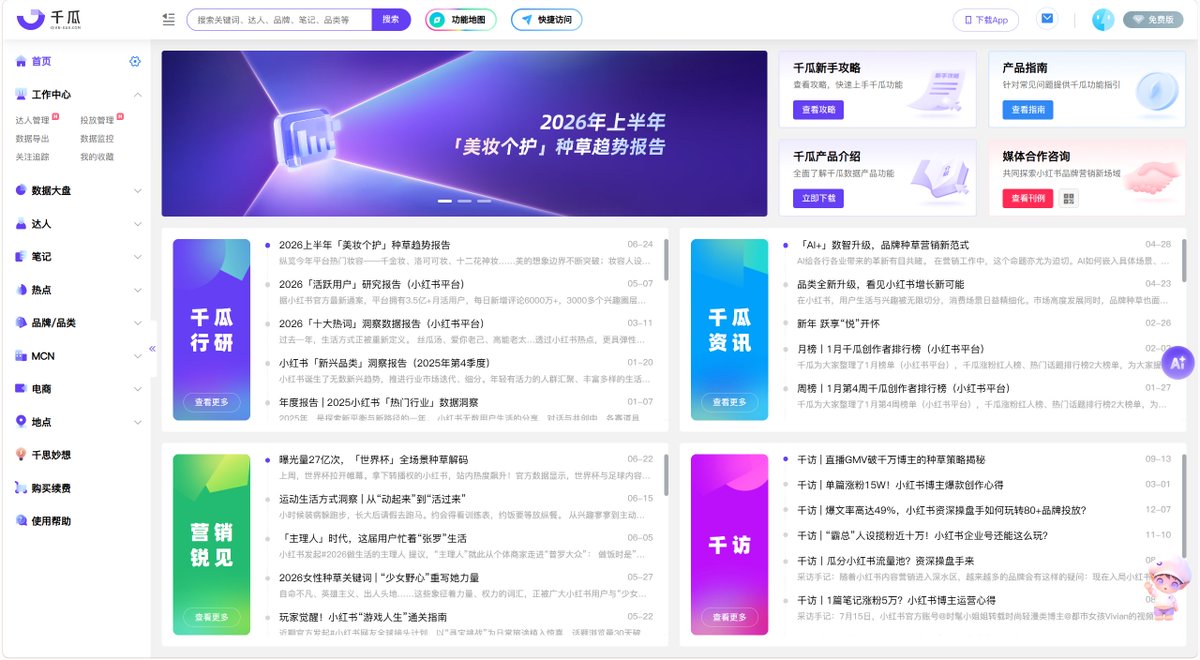Open 投放管理 under 工作中心

pyautogui.click(x=97, y=120)
